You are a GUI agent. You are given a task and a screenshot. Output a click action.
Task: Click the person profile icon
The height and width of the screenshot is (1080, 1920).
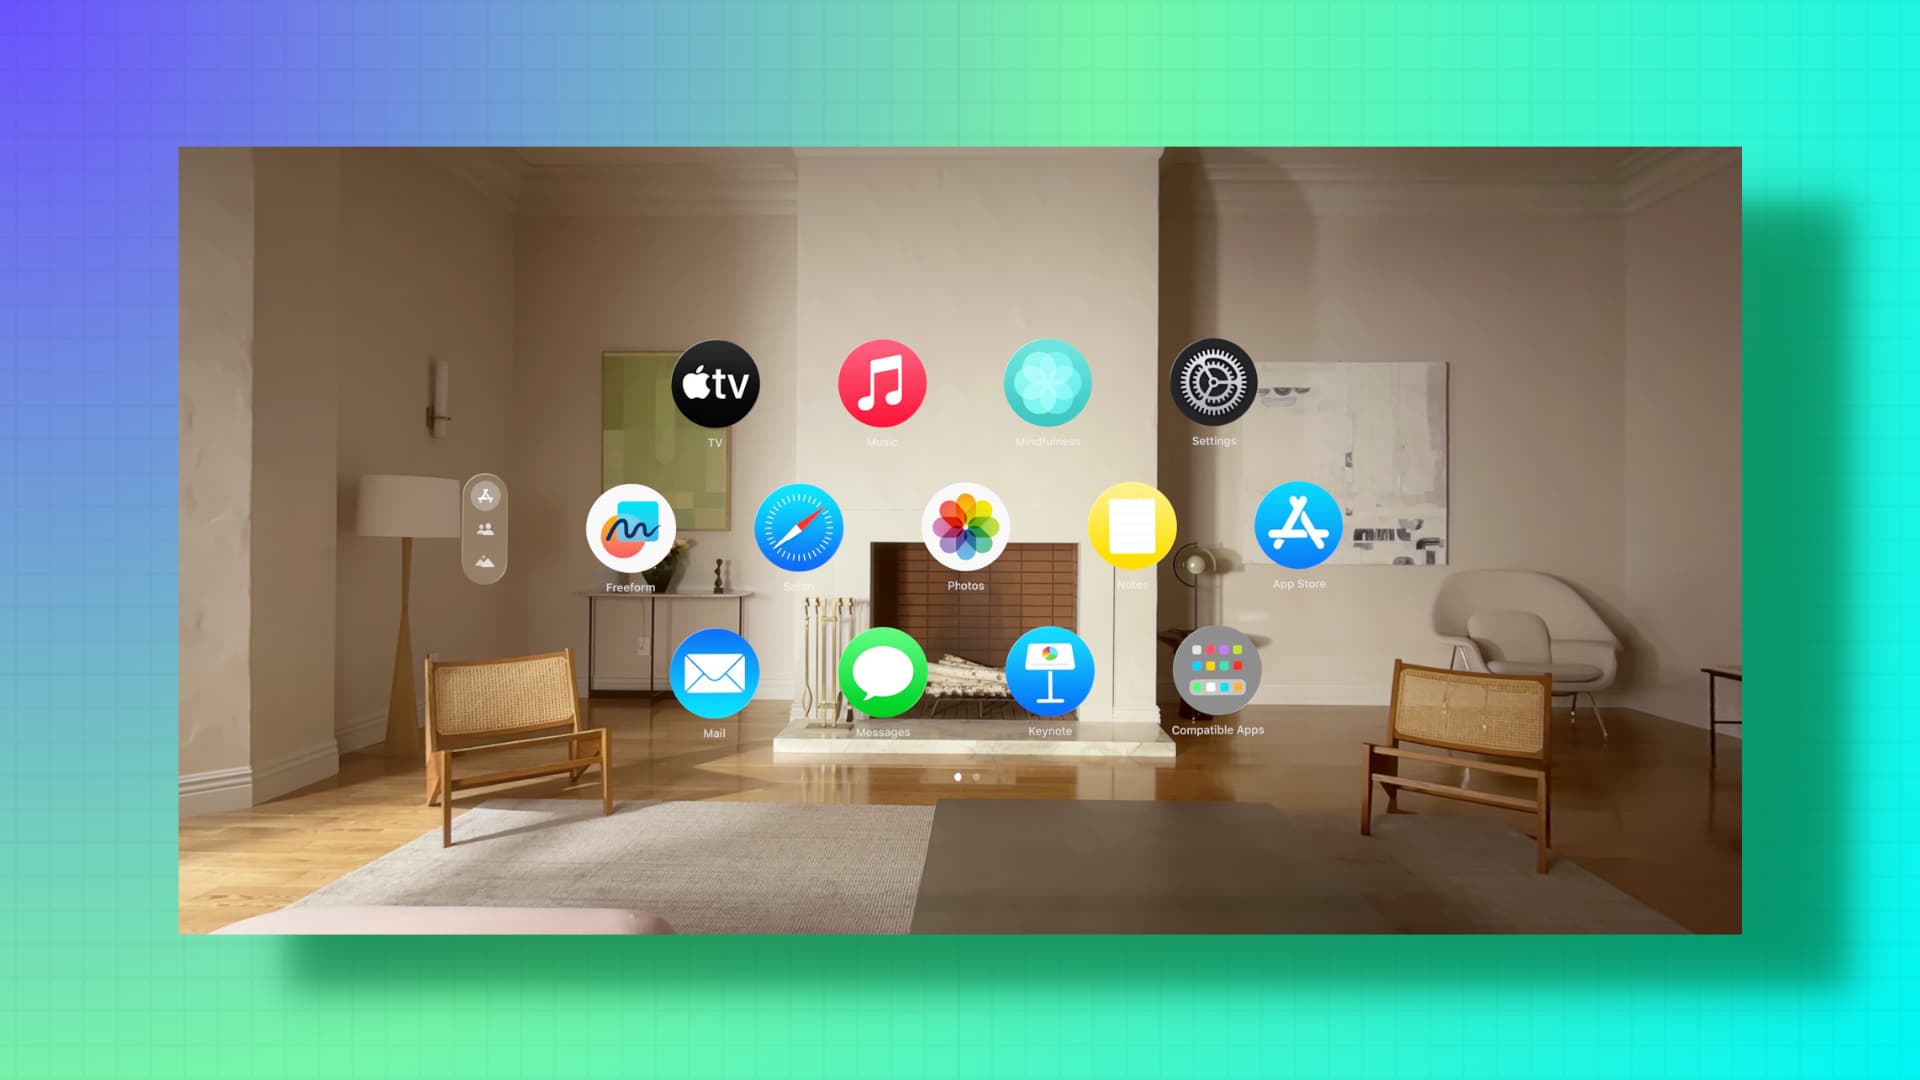coord(489,529)
